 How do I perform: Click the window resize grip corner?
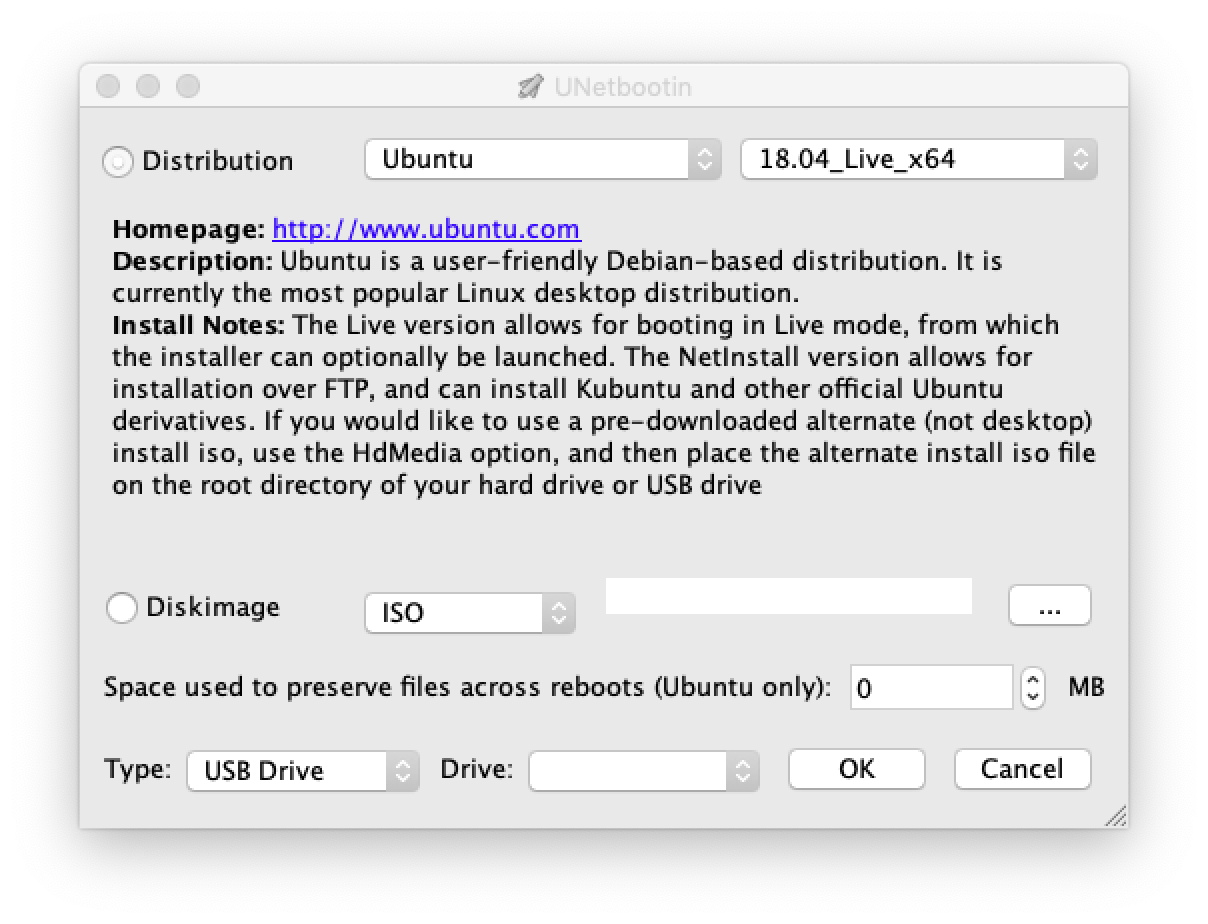pyautogui.click(x=1116, y=816)
